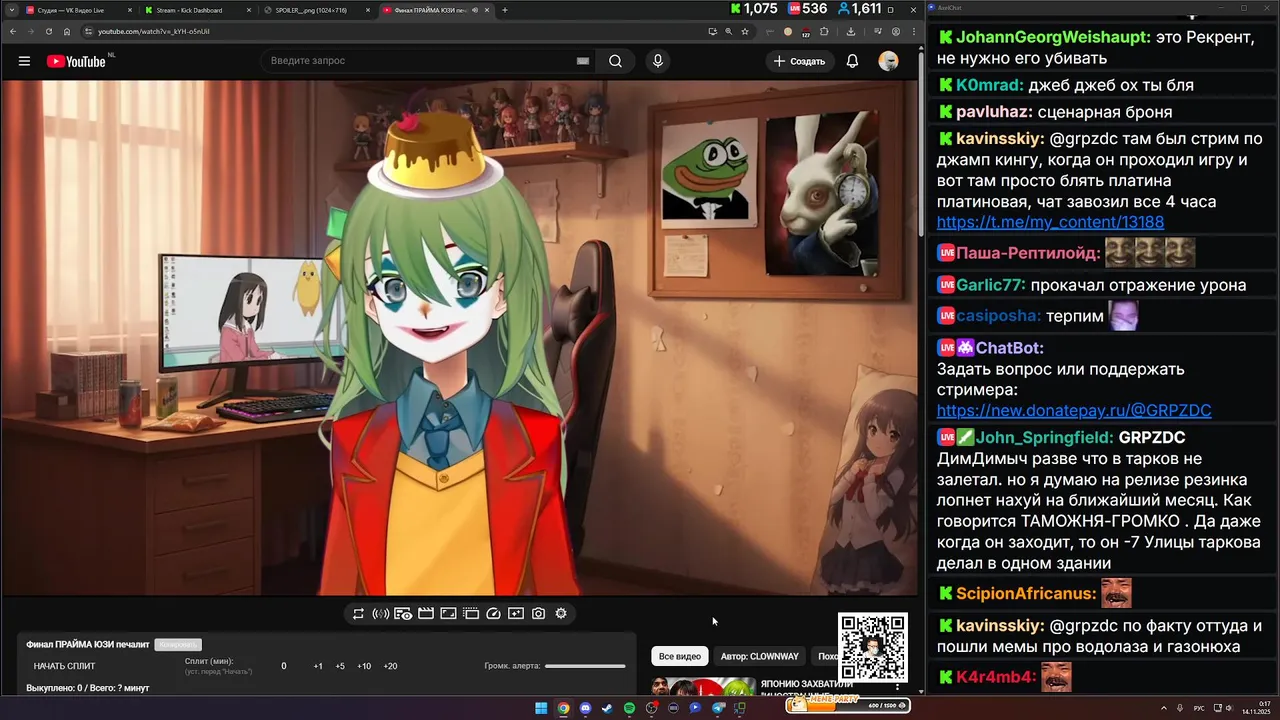This screenshot has height=720, width=1280.
Task: Open the browser extensions puzzle icon
Action: coord(824,31)
